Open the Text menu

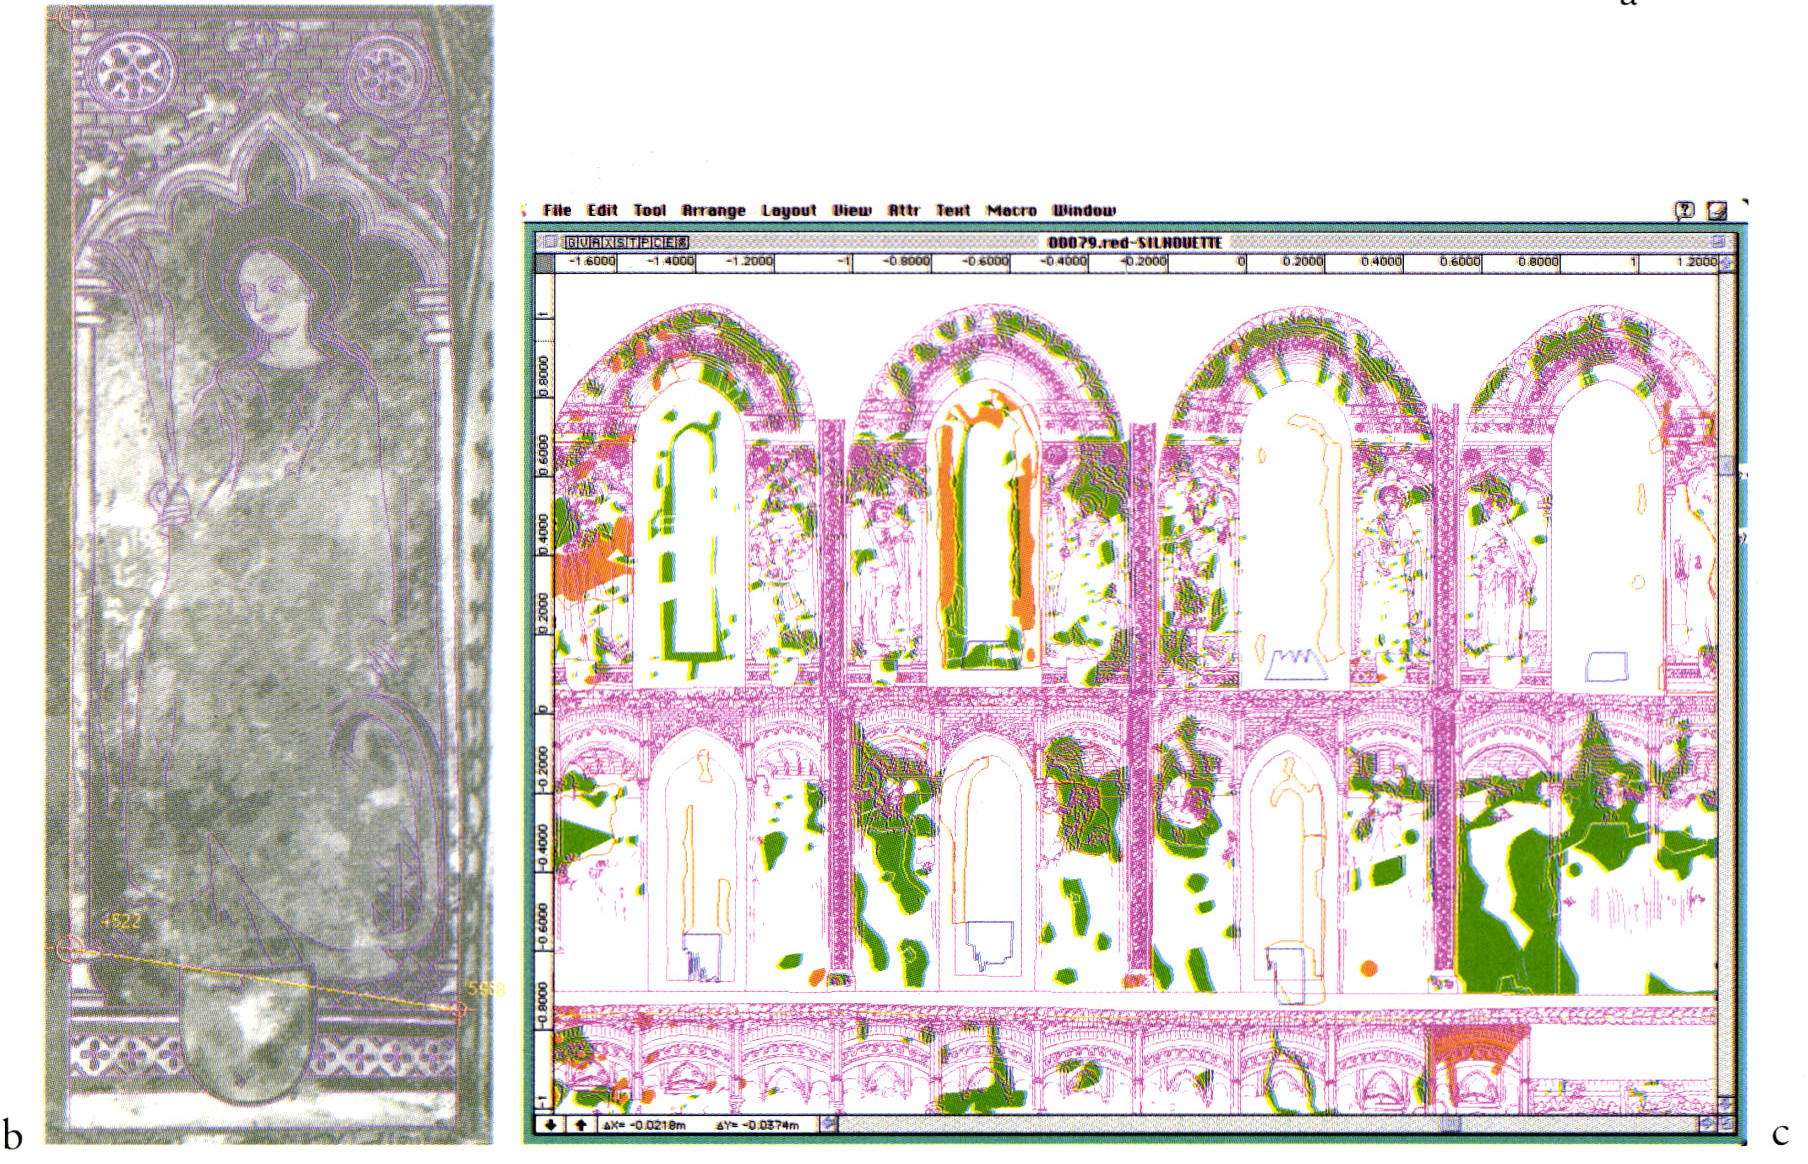pyautogui.click(x=953, y=210)
